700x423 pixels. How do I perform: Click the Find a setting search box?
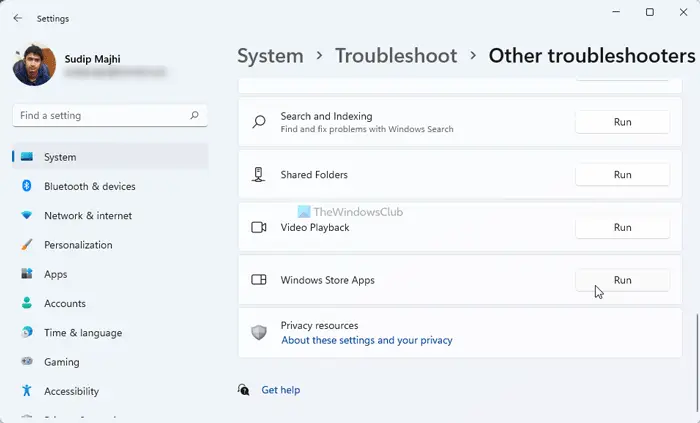click(x=100, y=116)
